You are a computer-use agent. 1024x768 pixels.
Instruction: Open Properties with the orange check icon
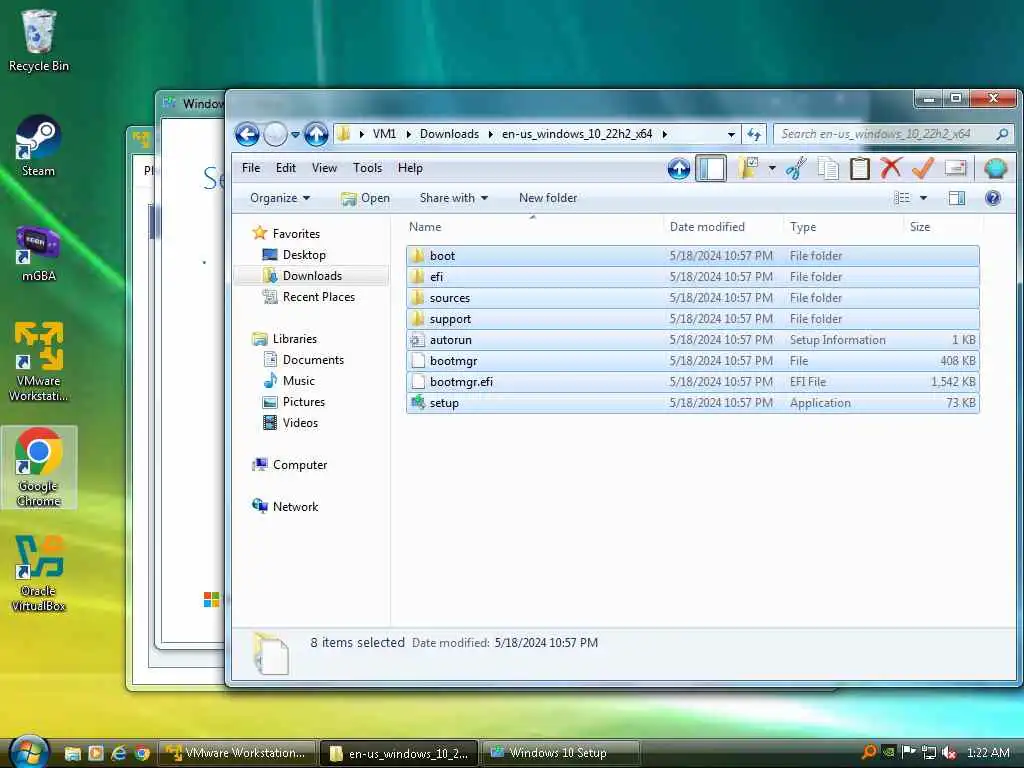pyautogui.click(x=922, y=168)
